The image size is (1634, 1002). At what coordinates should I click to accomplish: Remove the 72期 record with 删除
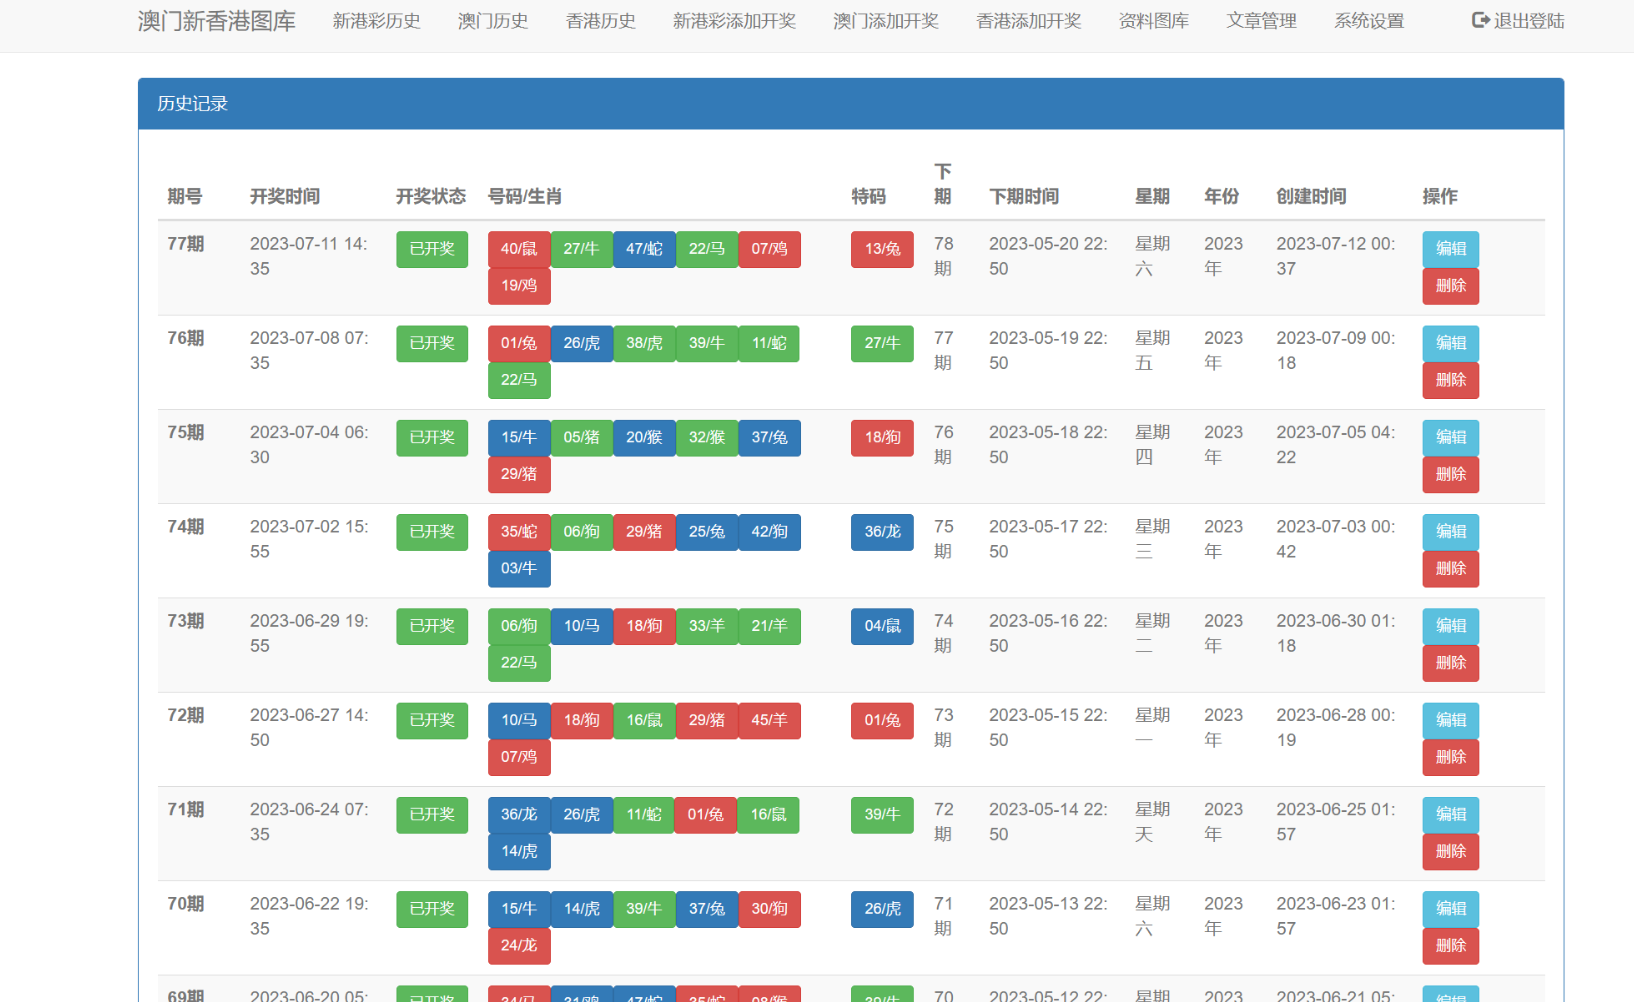[x=1450, y=757]
